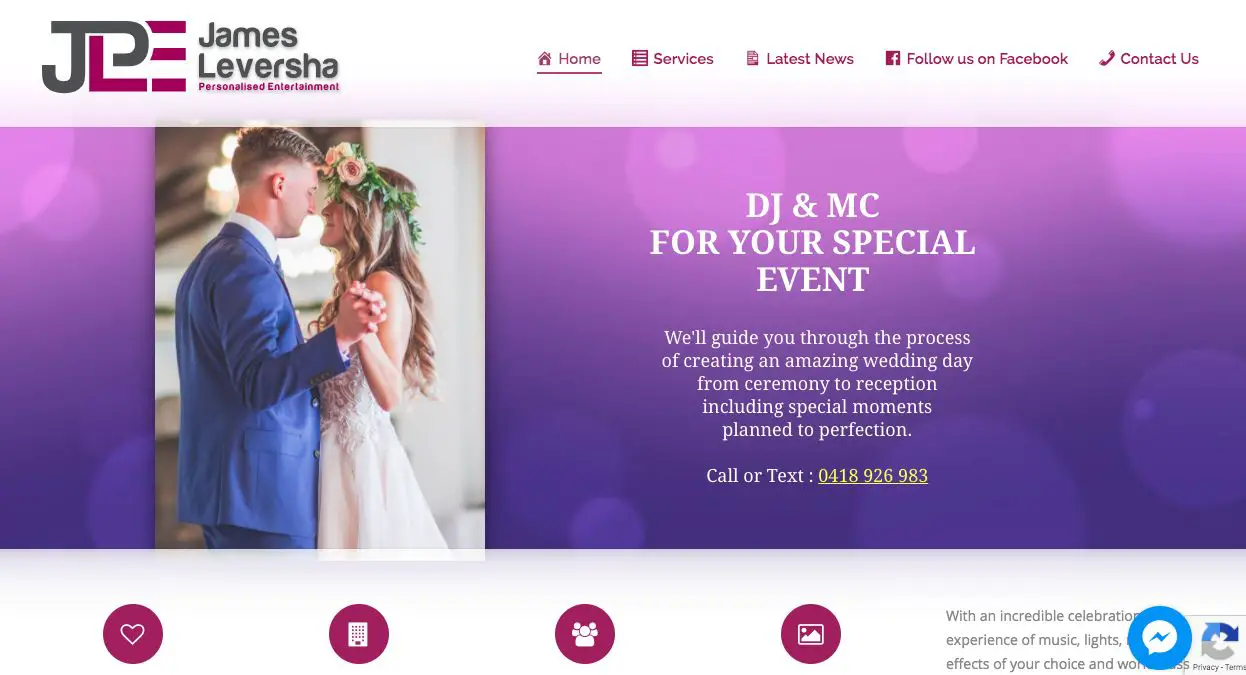
Task: Call the 0418 926 983 phone link
Action: pyautogui.click(x=873, y=476)
